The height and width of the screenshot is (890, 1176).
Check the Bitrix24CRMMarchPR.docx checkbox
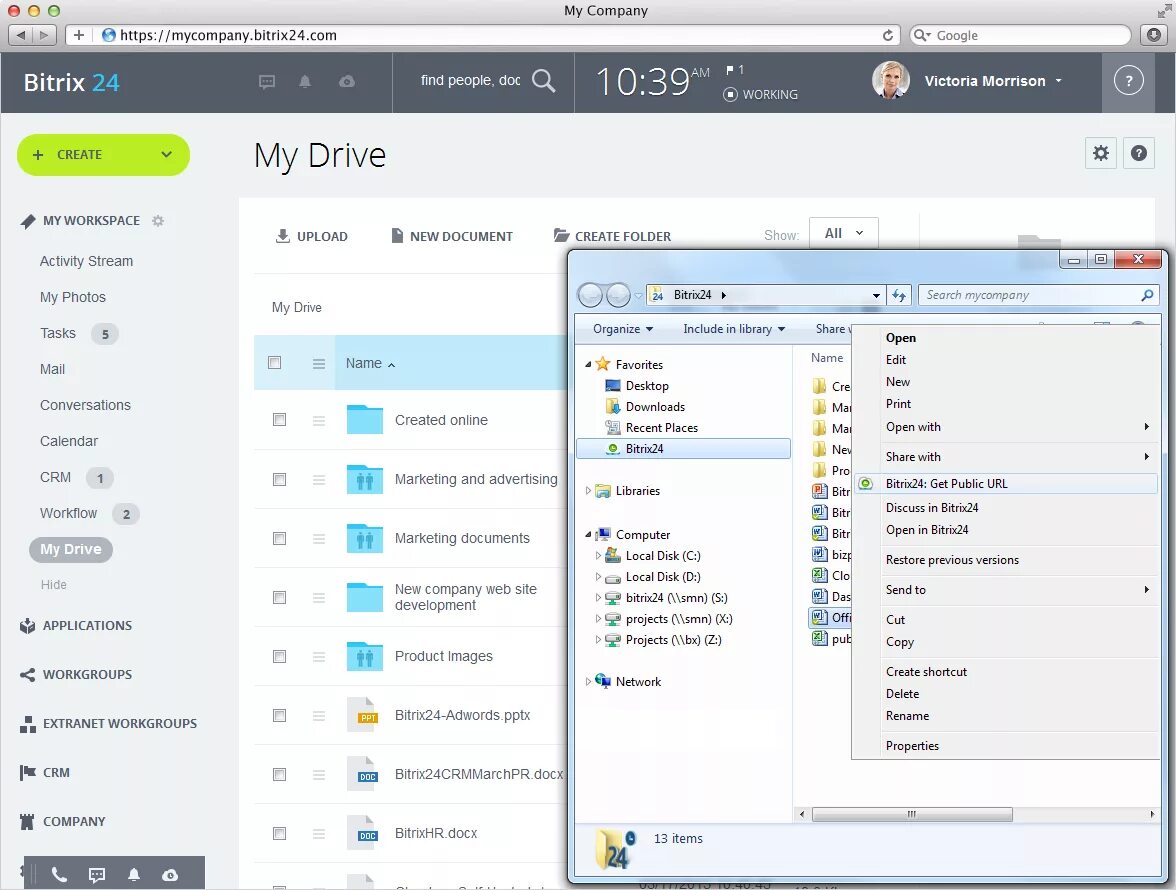tap(279, 775)
